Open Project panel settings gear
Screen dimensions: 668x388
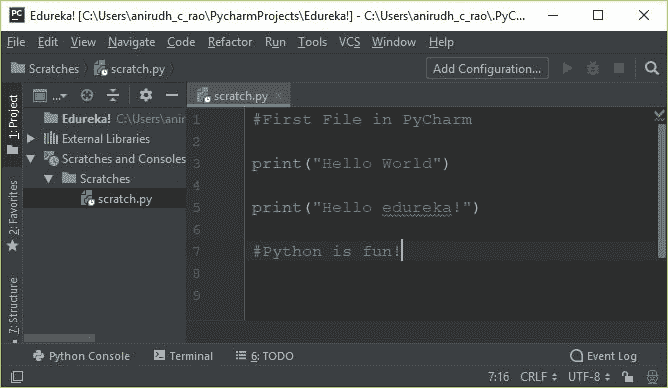tap(146, 95)
